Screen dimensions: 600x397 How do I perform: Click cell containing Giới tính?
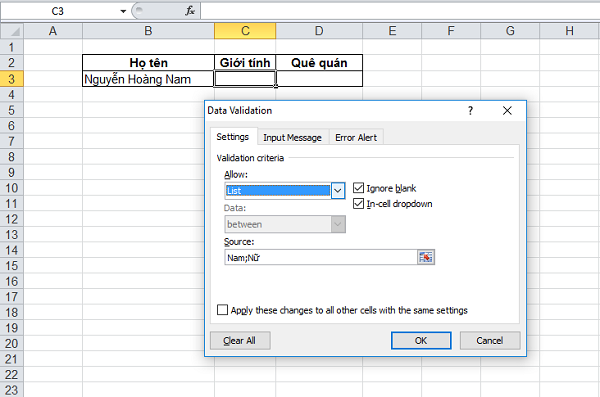245,63
